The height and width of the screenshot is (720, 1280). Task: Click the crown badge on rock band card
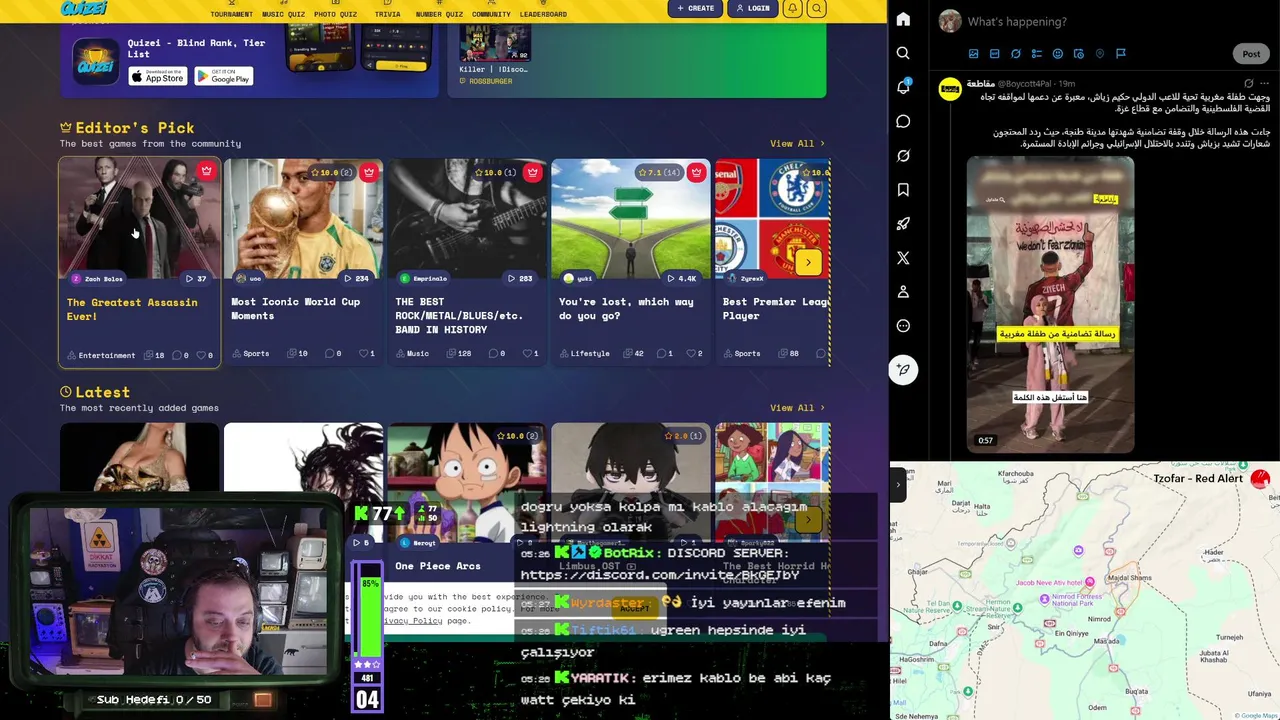point(532,172)
